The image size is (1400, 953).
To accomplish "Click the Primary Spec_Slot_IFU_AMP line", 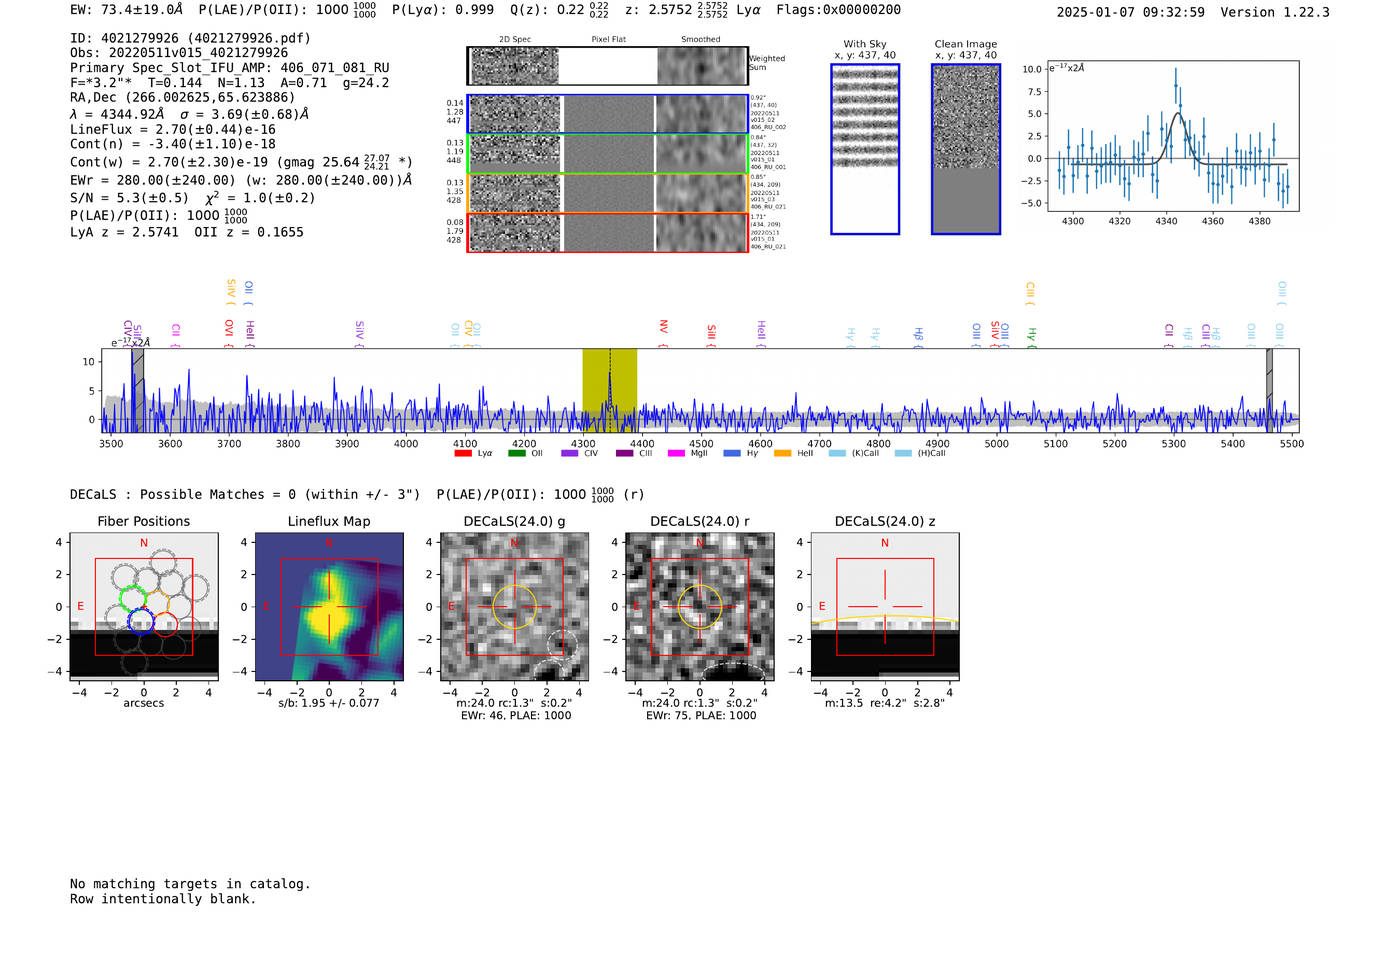I will 230,68.
